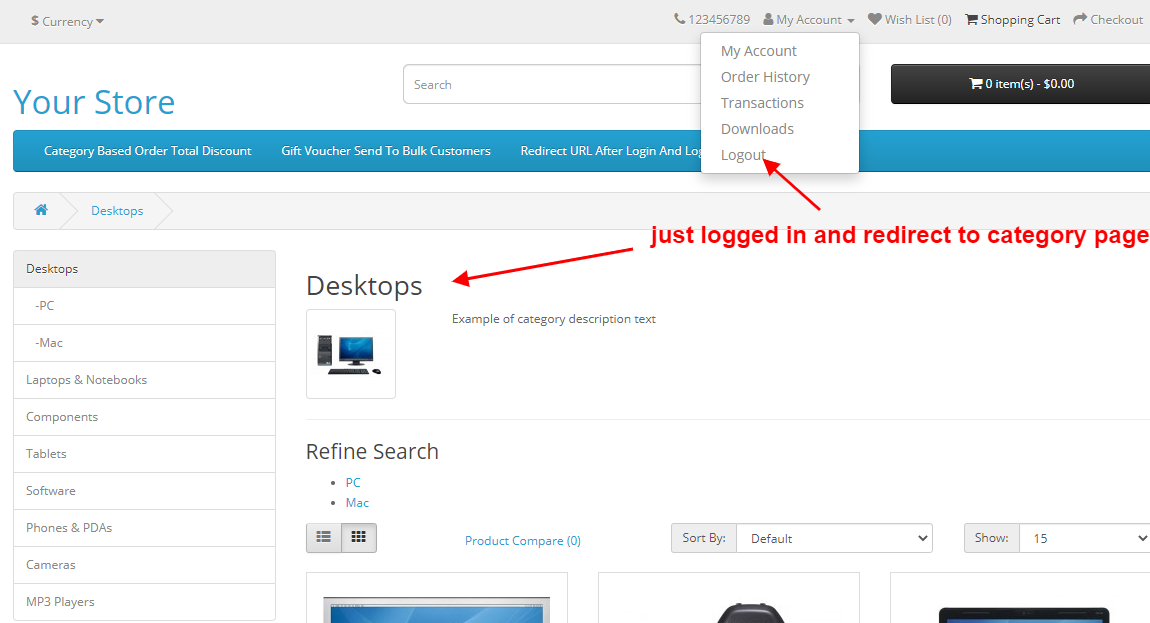Screen dimensions: 1150x623
Task: Choose Logout from the account menu
Action: [x=743, y=155]
